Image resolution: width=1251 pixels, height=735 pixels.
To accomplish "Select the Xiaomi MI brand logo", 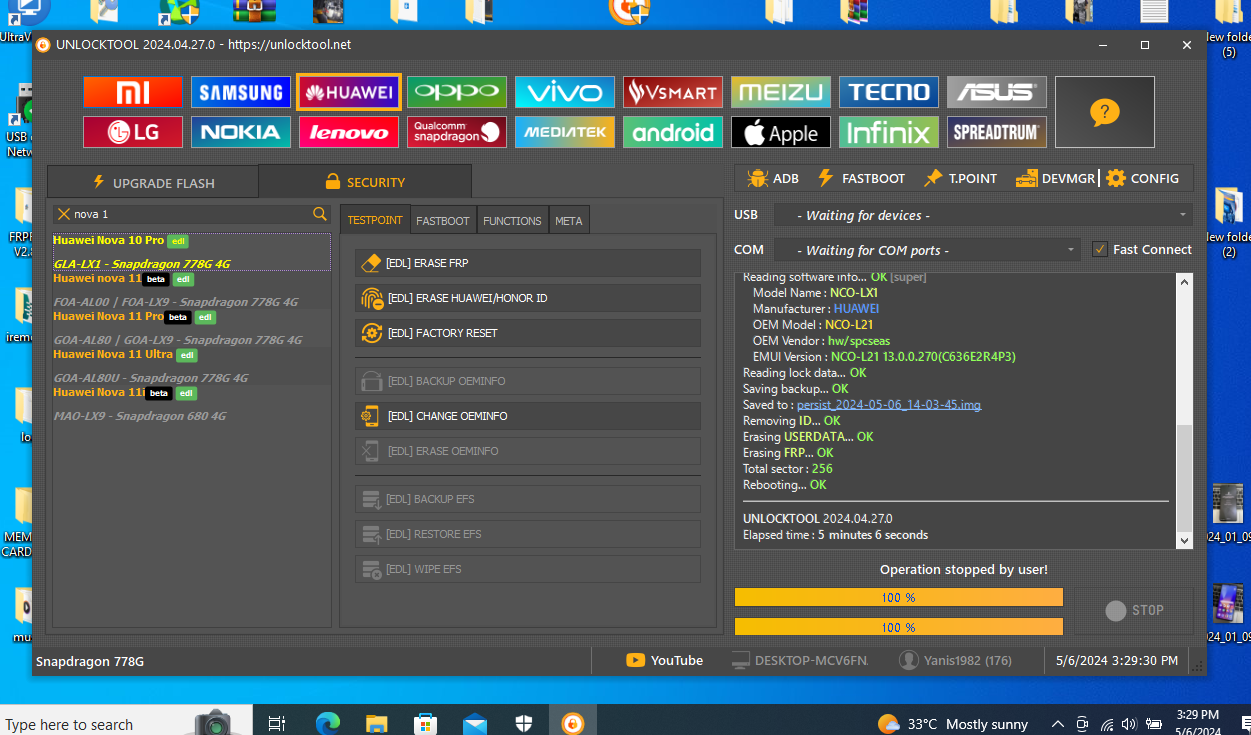I will coord(133,92).
